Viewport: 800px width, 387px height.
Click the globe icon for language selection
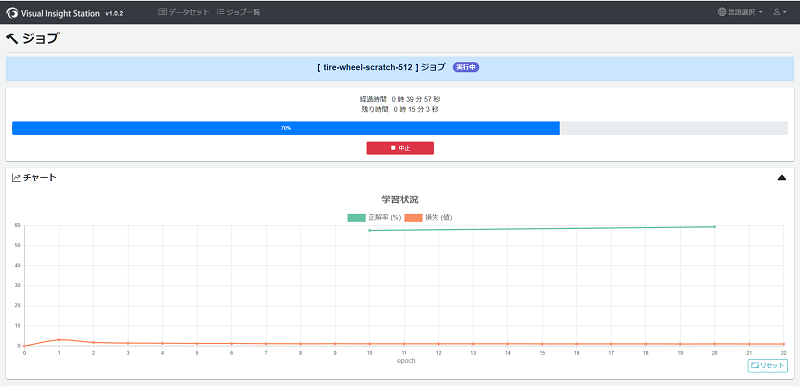pos(721,12)
